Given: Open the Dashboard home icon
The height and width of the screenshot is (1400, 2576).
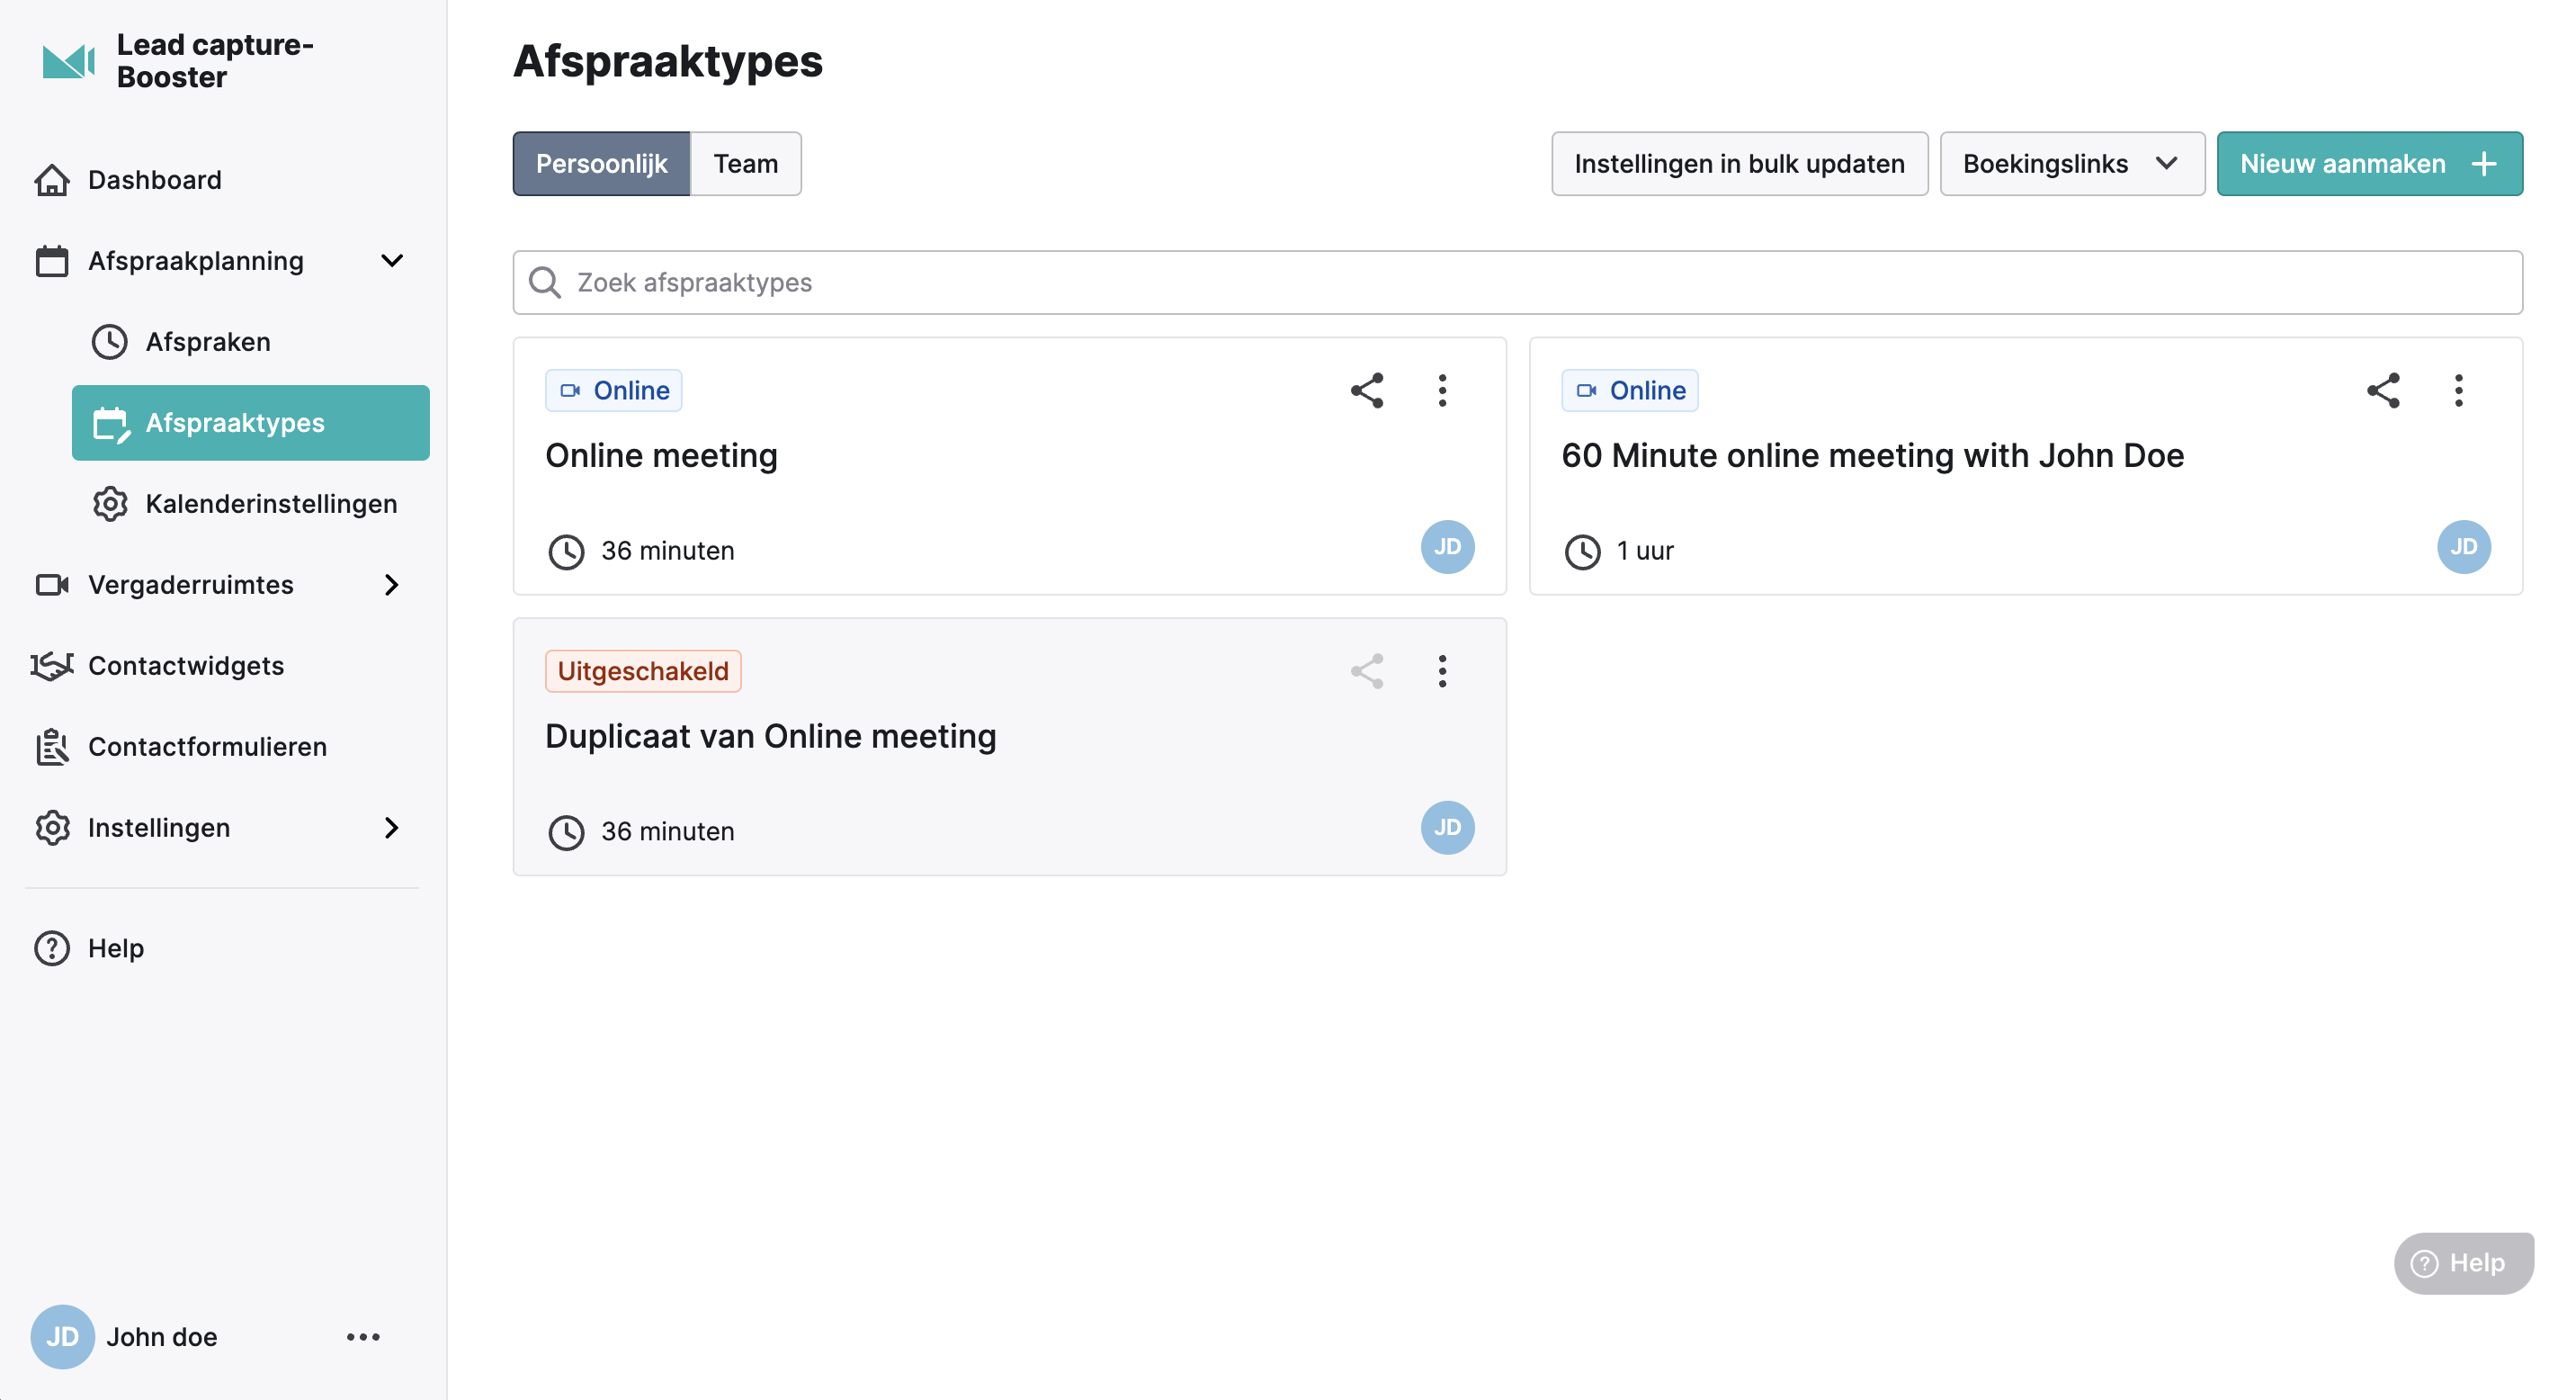Looking at the screenshot, I should pos(52,180).
